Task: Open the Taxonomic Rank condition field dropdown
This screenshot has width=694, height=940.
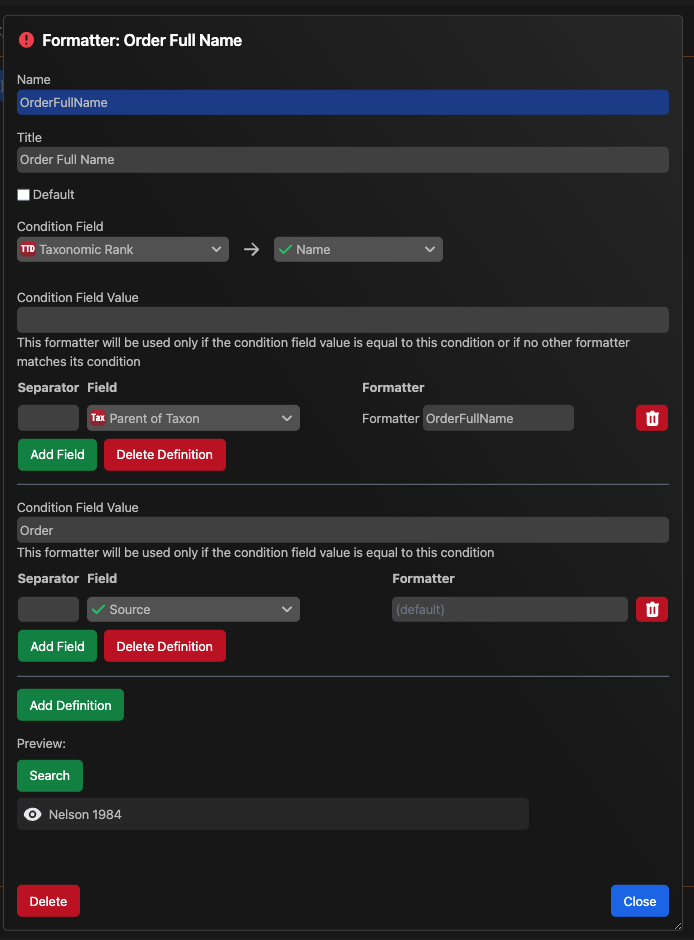Action: point(123,249)
